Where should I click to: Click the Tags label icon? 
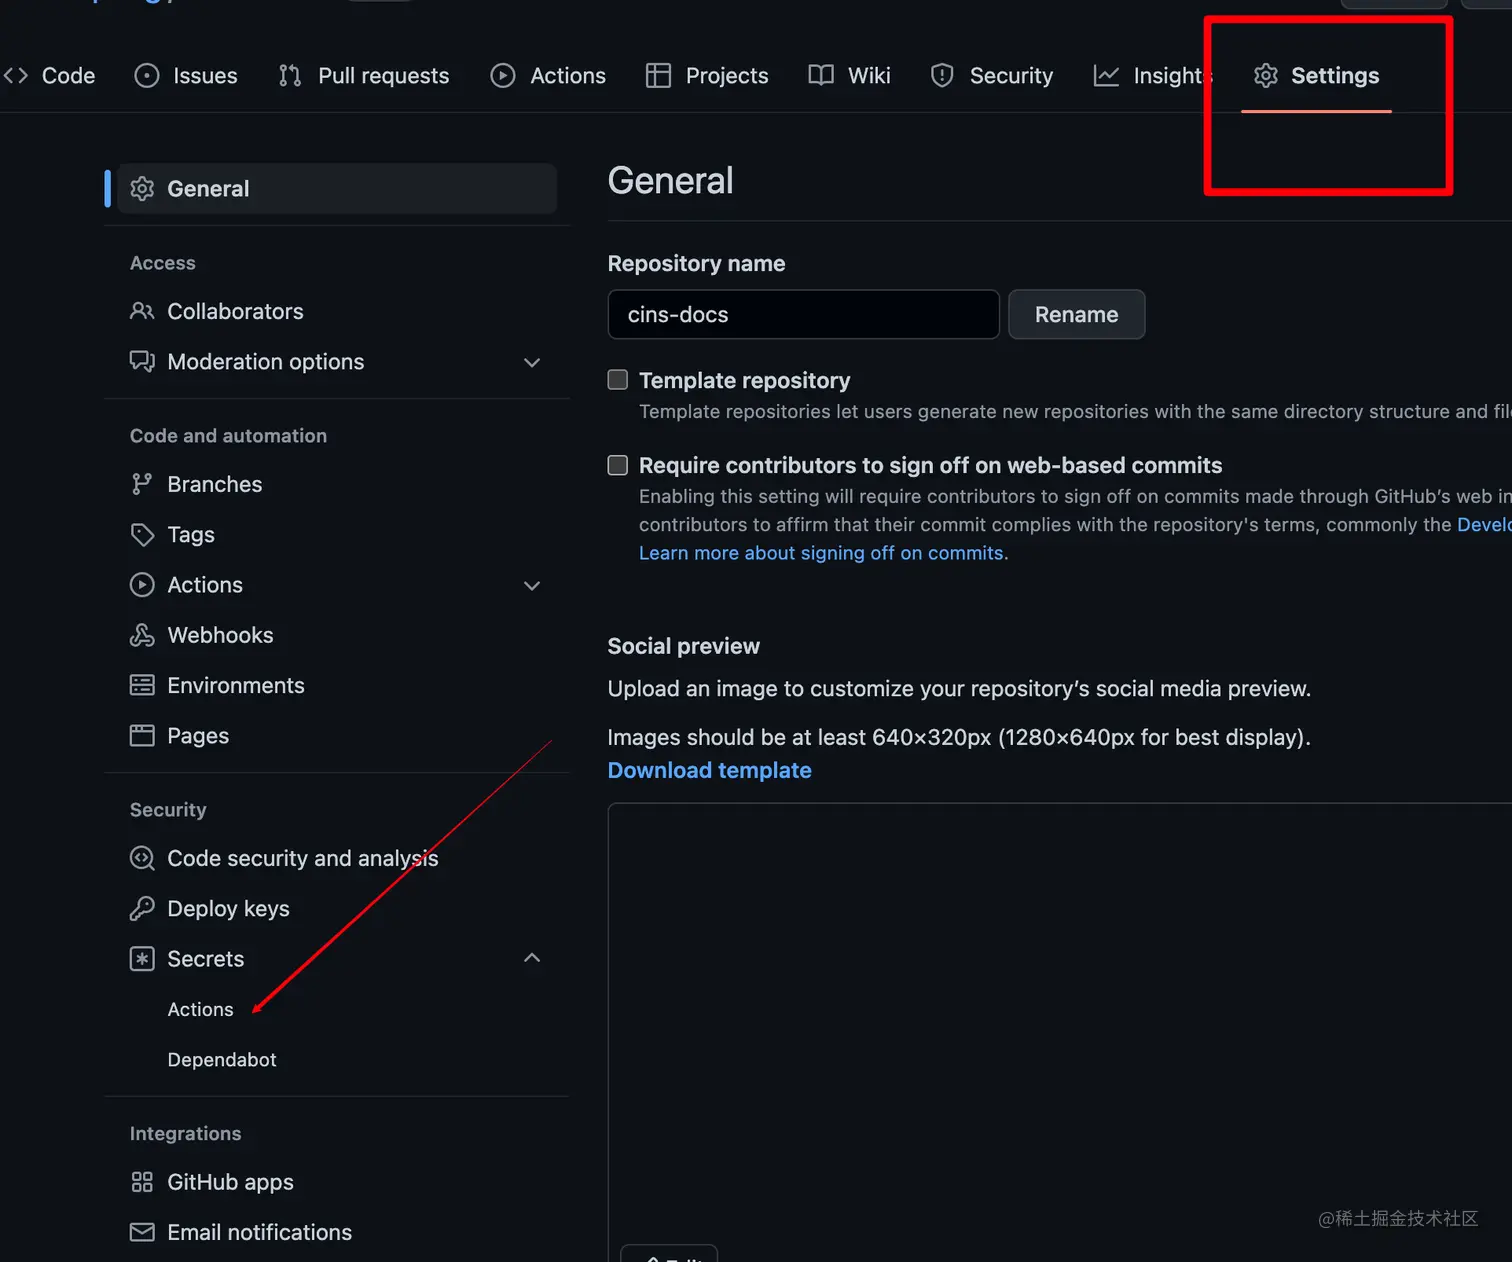(142, 534)
